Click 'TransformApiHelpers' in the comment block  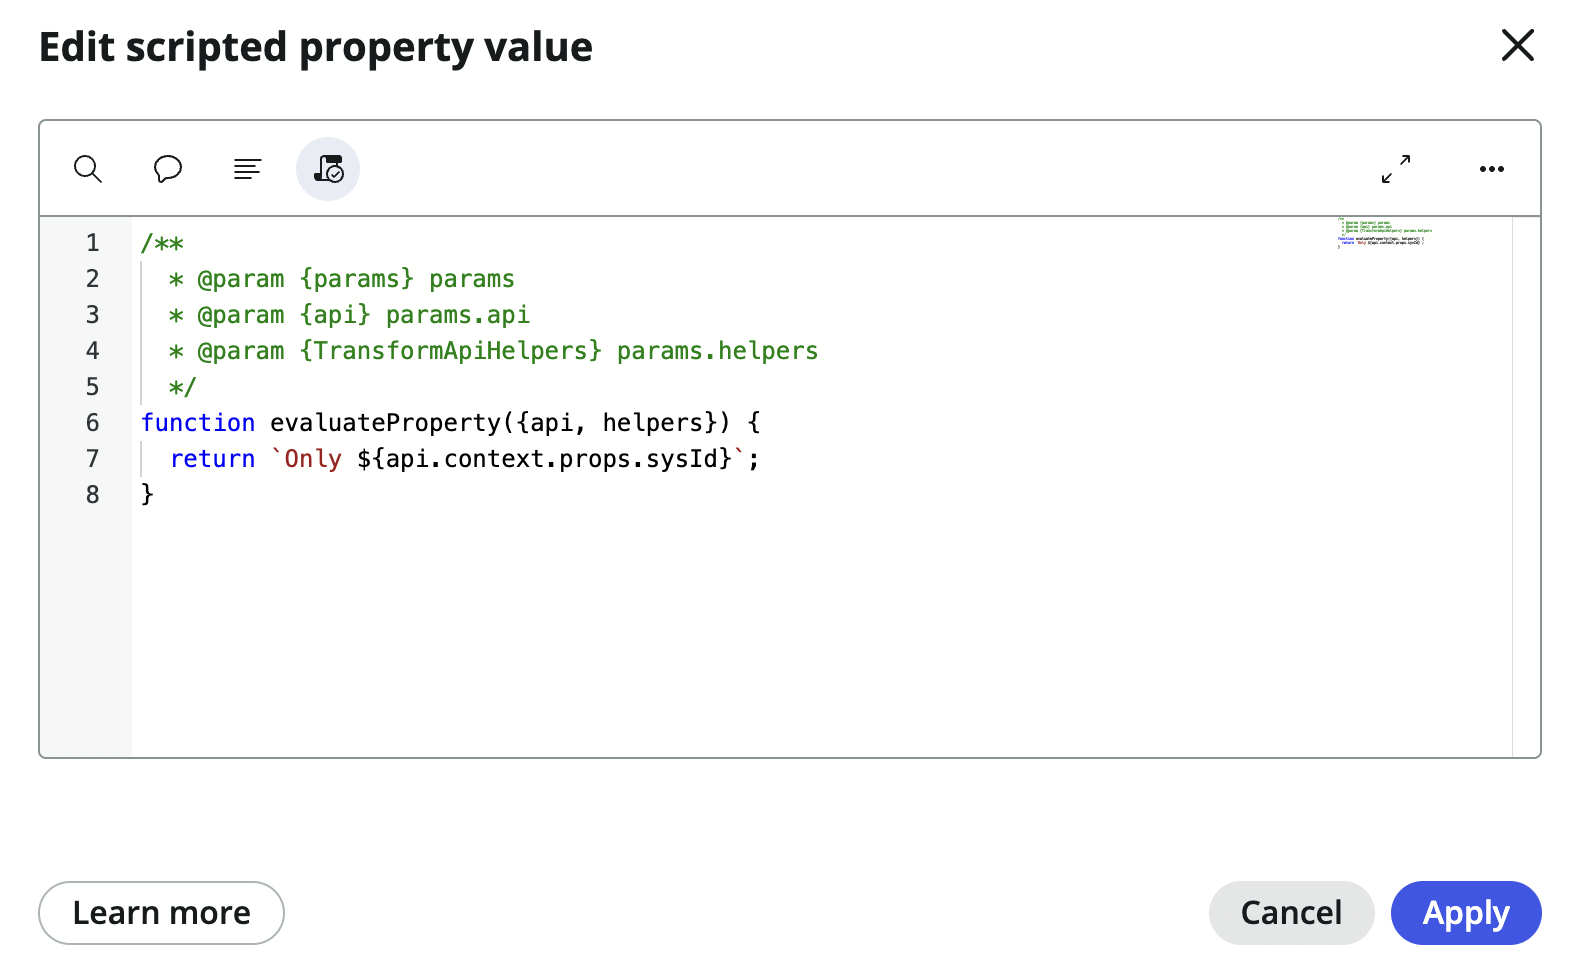(451, 351)
